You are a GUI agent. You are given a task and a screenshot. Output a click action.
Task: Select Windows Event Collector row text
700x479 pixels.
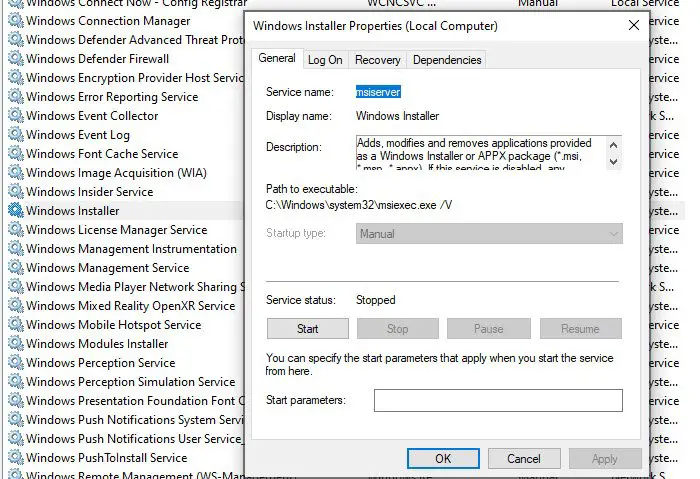(x=92, y=116)
